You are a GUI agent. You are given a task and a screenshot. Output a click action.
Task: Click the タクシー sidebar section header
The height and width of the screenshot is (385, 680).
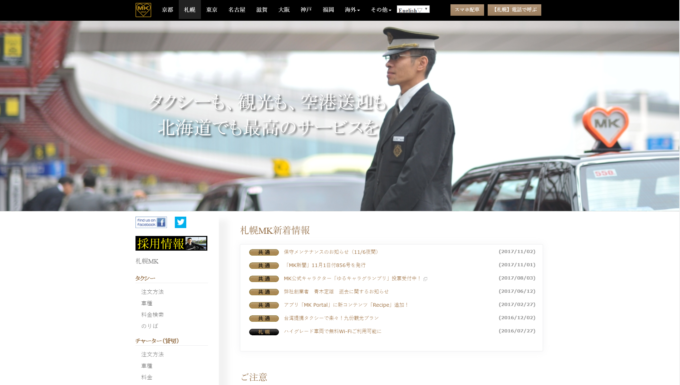pyautogui.click(x=145, y=278)
